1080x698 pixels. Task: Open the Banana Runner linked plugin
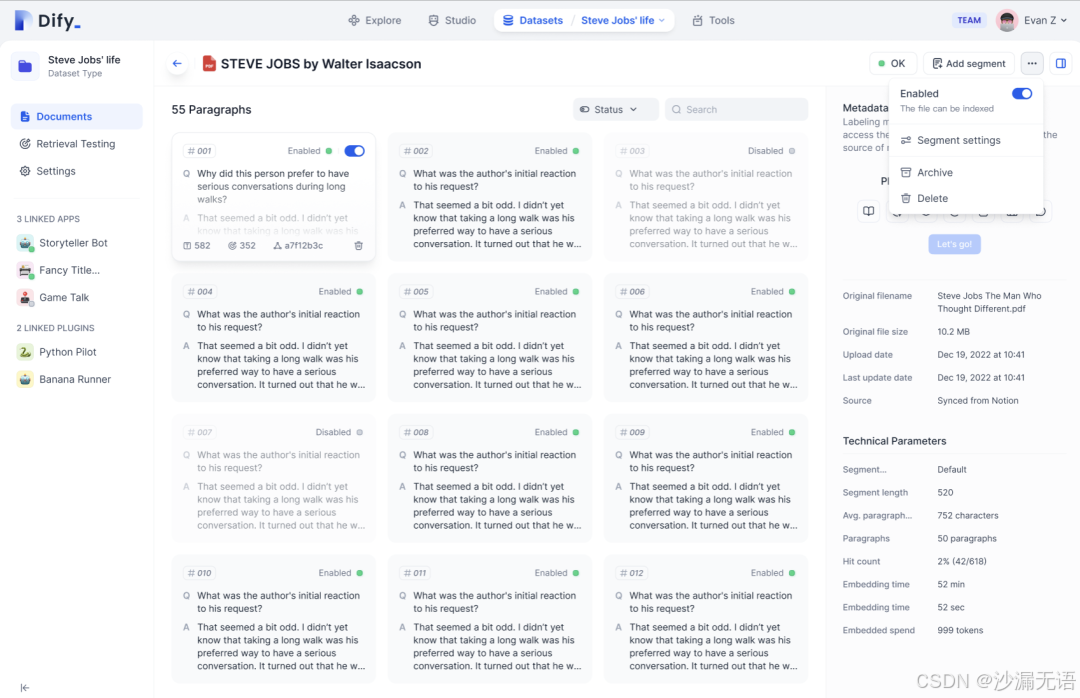click(74, 379)
